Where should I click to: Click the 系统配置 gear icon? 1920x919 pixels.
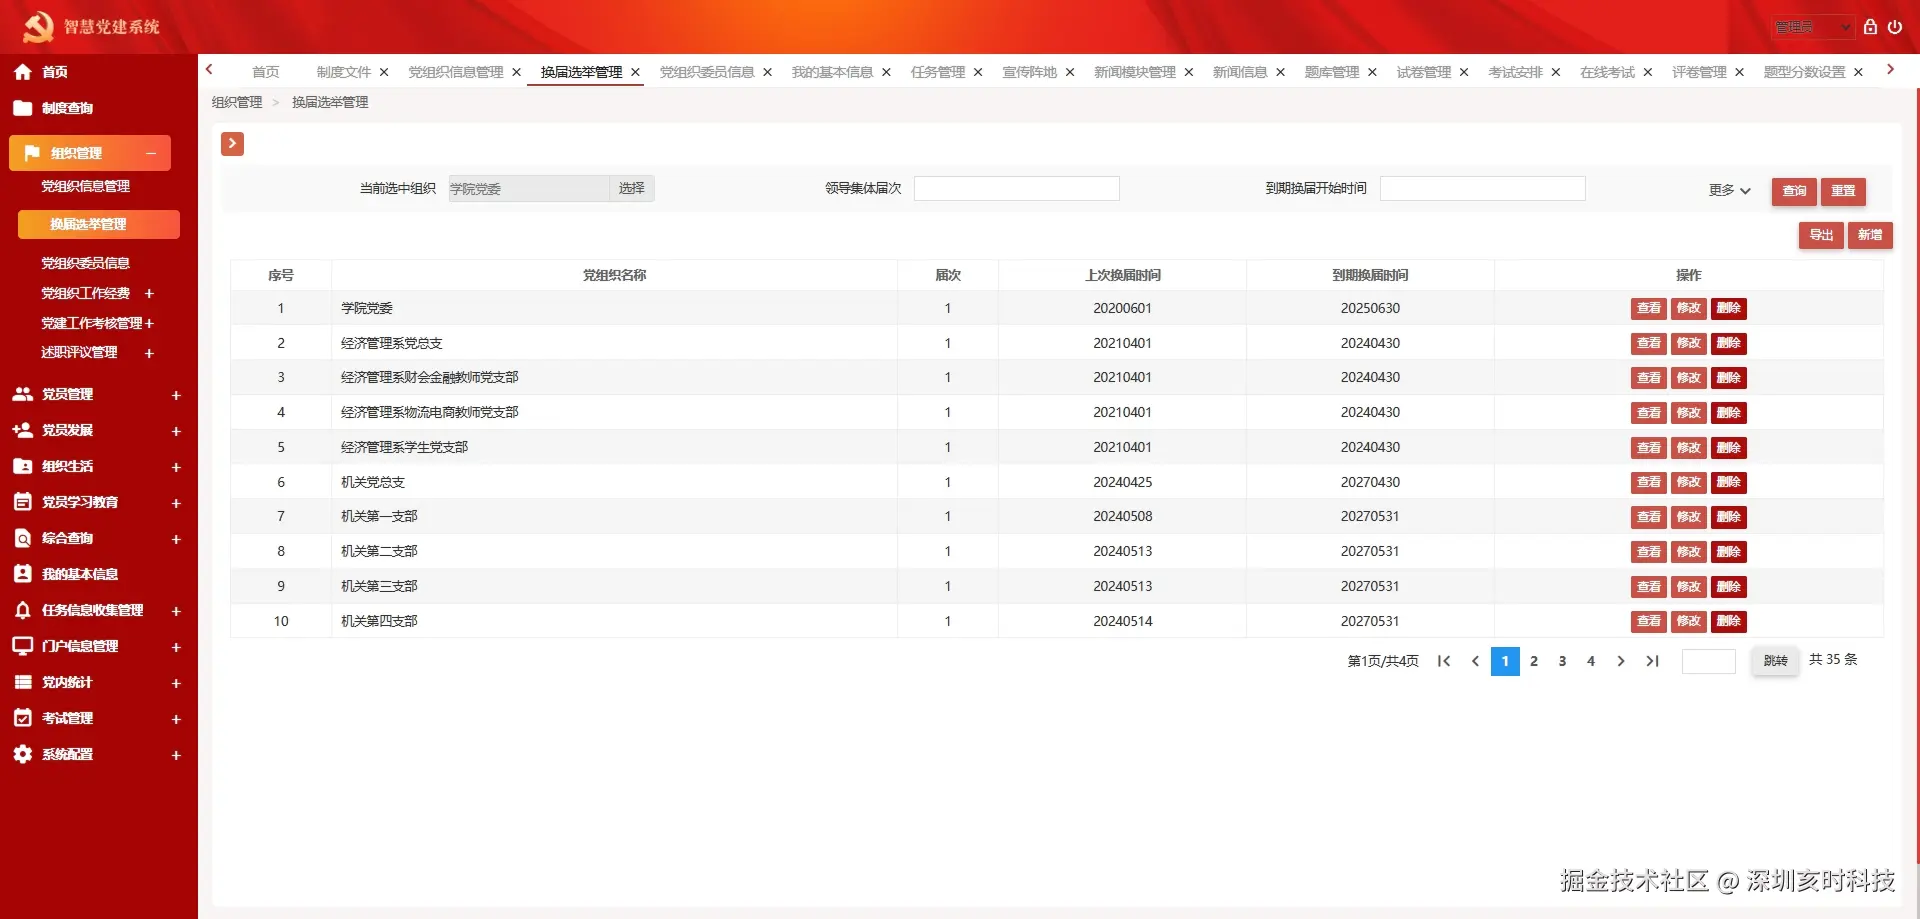pyautogui.click(x=22, y=754)
